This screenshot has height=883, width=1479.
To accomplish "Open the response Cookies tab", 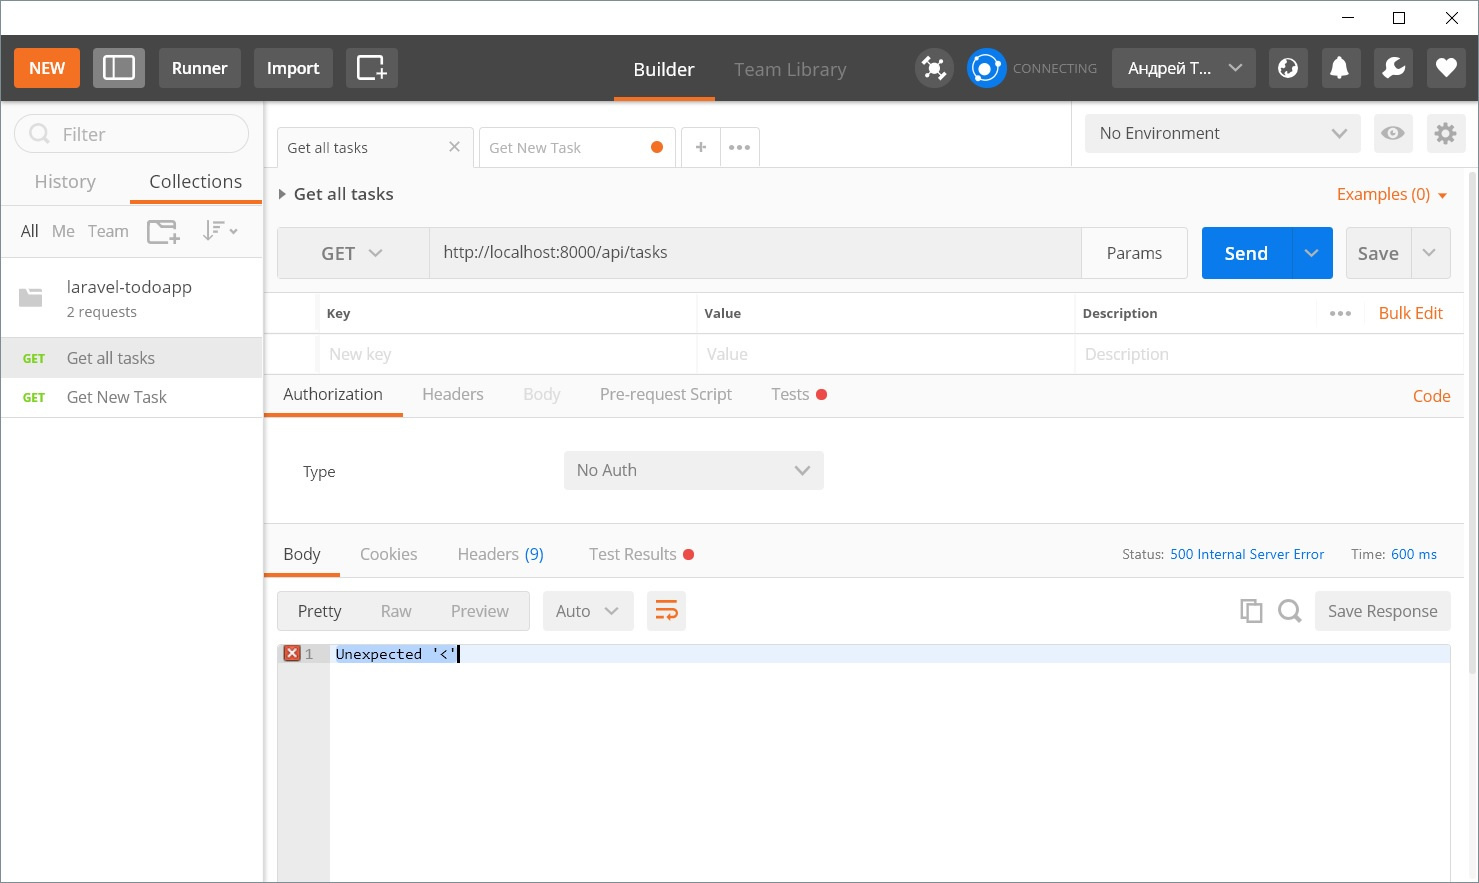I will click(388, 554).
